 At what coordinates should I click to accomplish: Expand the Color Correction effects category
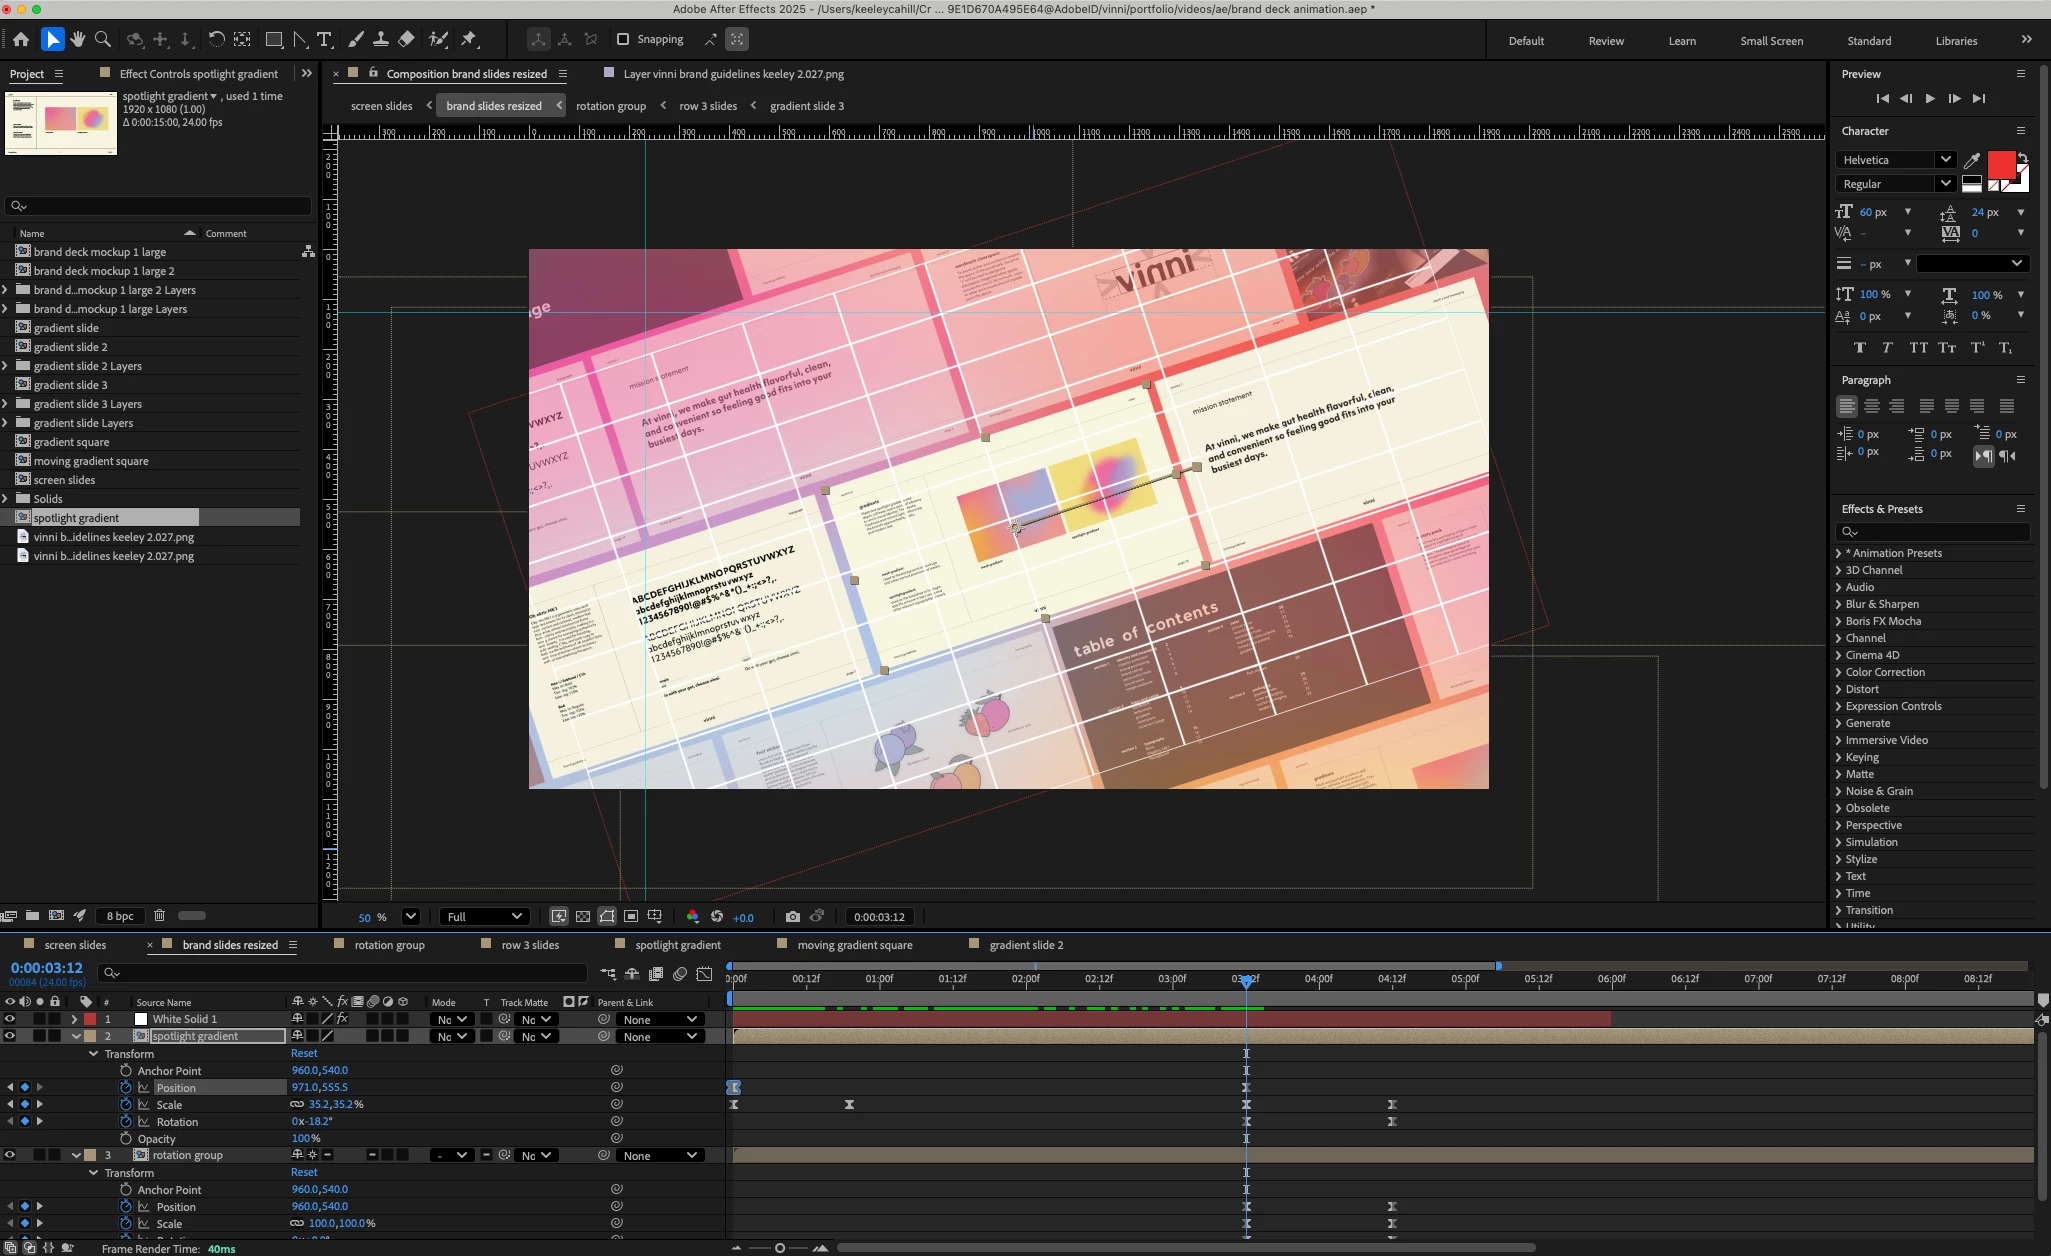click(x=1838, y=672)
